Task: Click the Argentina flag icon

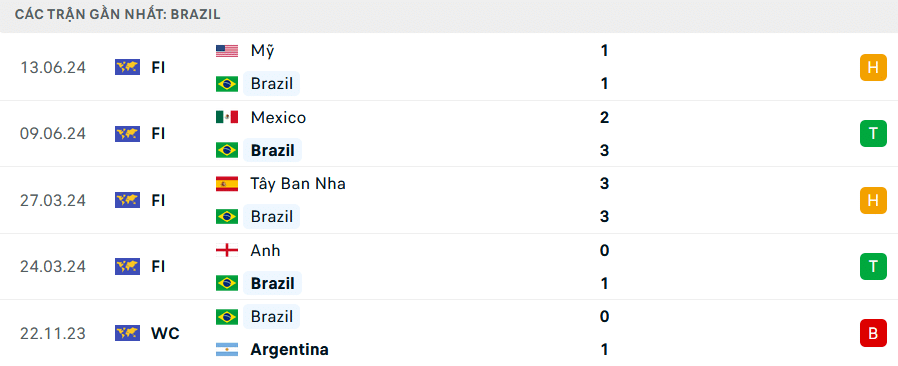Action: tap(227, 349)
